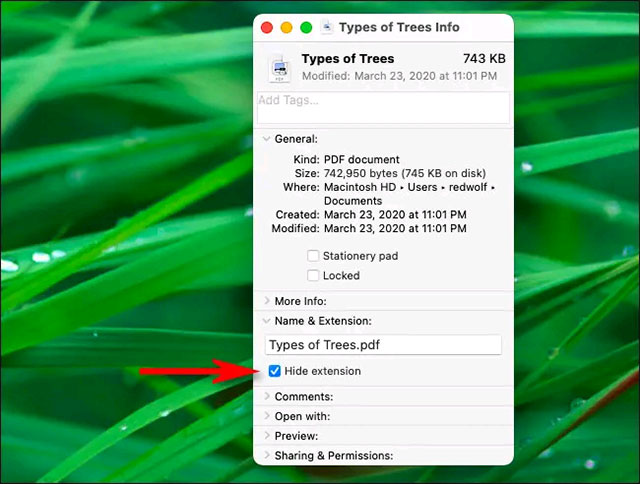Collapse the Name & Extension section
The image size is (640, 484).
pyautogui.click(x=267, y=321)
